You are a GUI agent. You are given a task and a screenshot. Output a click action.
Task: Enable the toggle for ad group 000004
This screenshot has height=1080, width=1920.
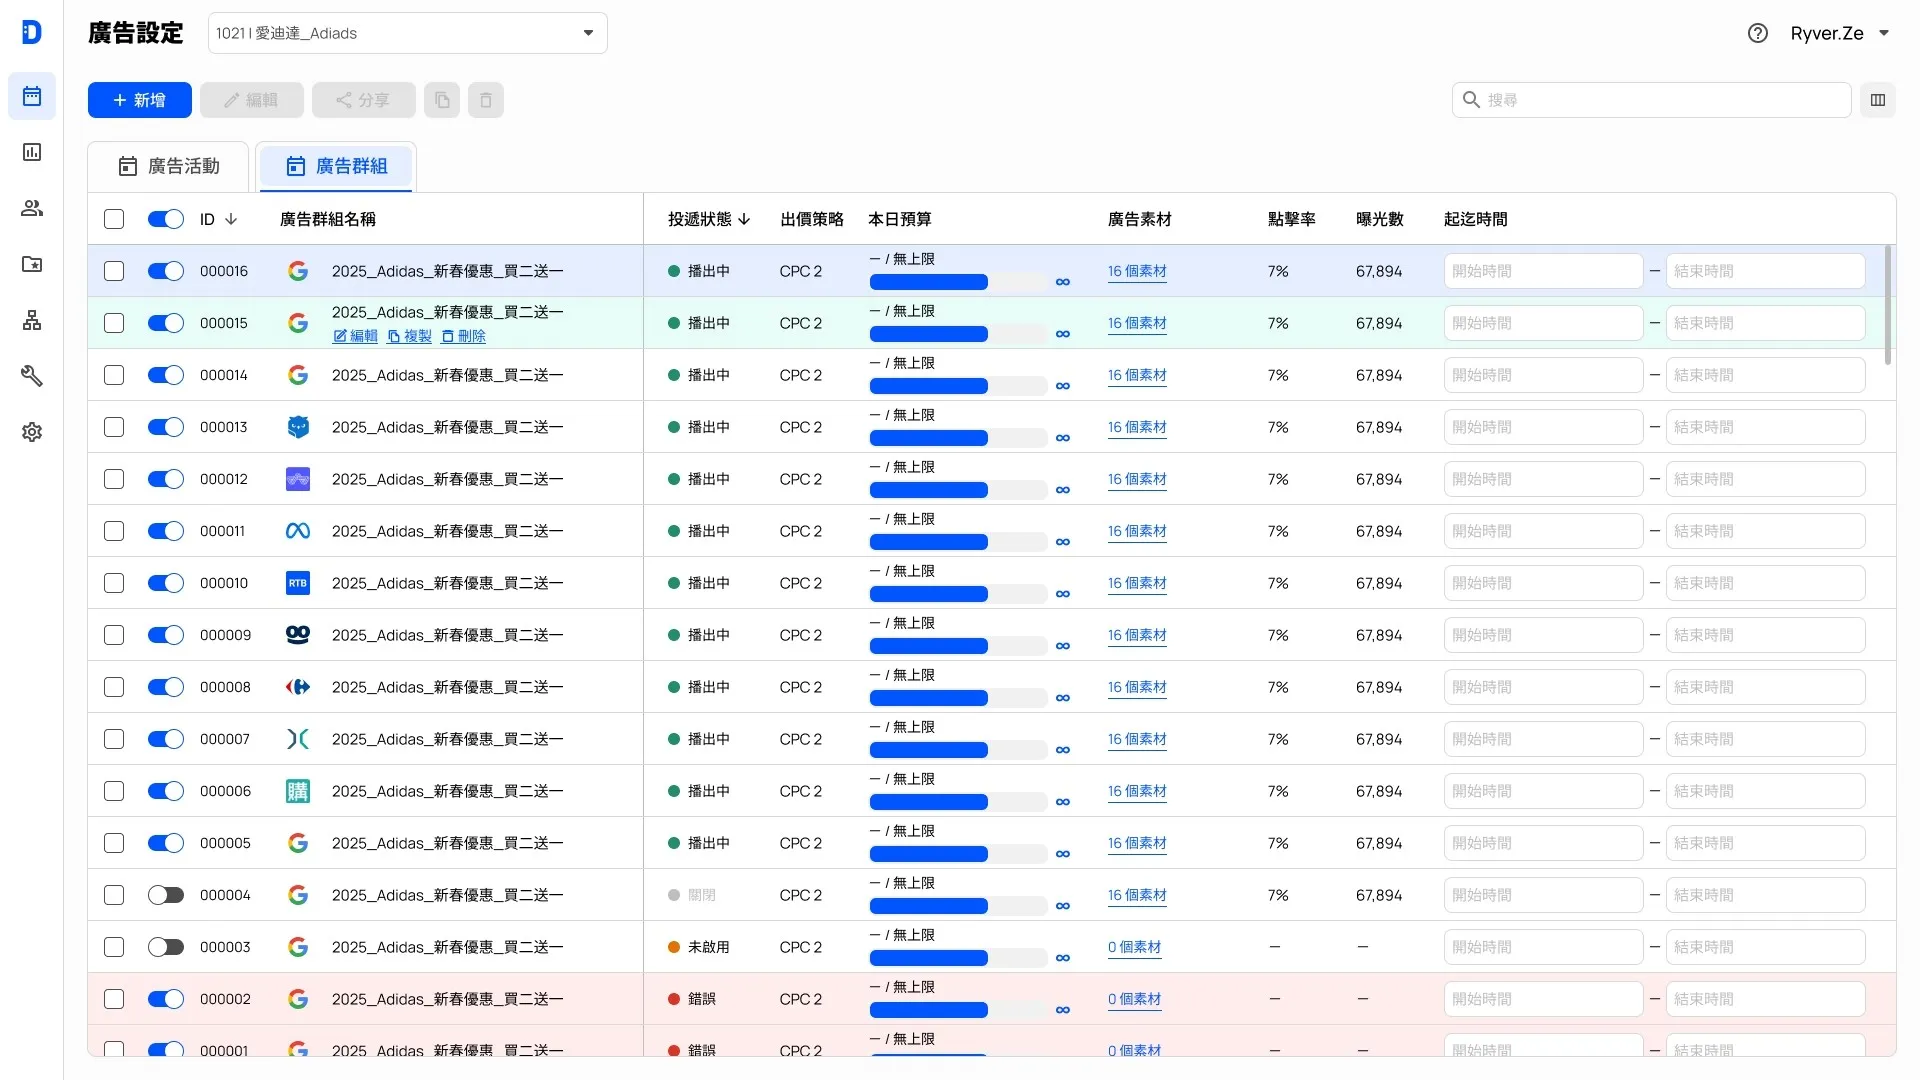click(166, 895)
